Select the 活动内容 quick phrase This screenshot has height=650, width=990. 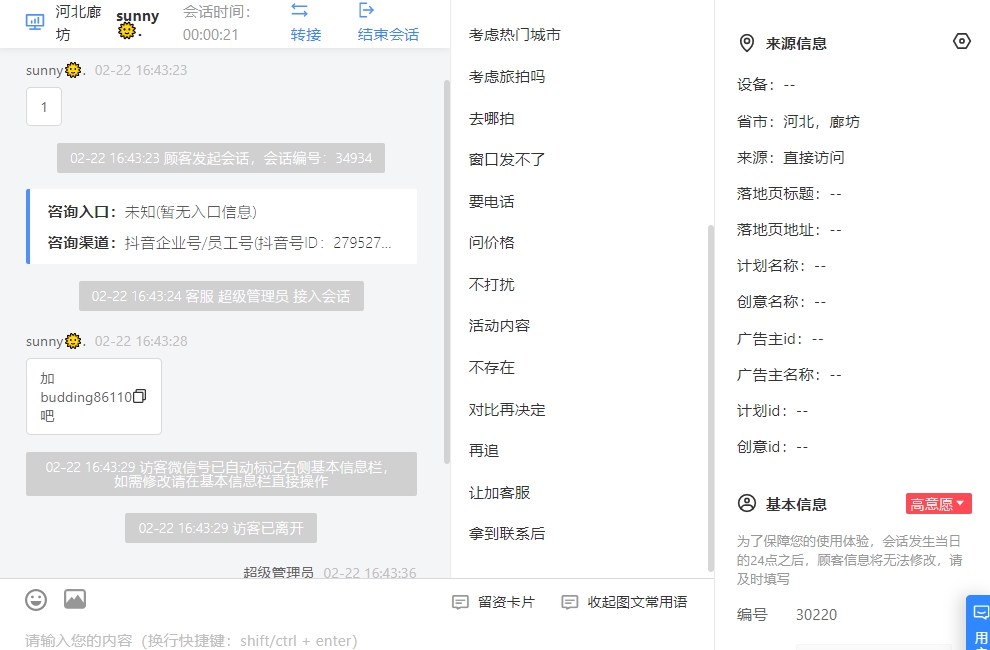(499, 326)
